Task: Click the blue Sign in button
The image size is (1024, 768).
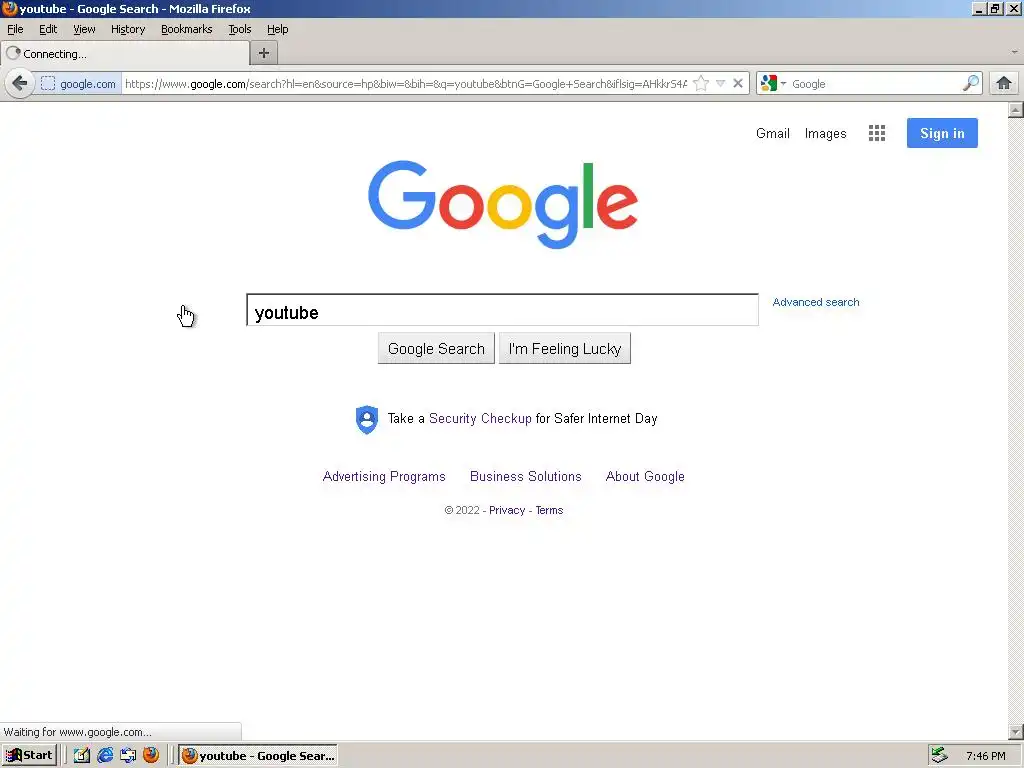Action: coord(942,133)
